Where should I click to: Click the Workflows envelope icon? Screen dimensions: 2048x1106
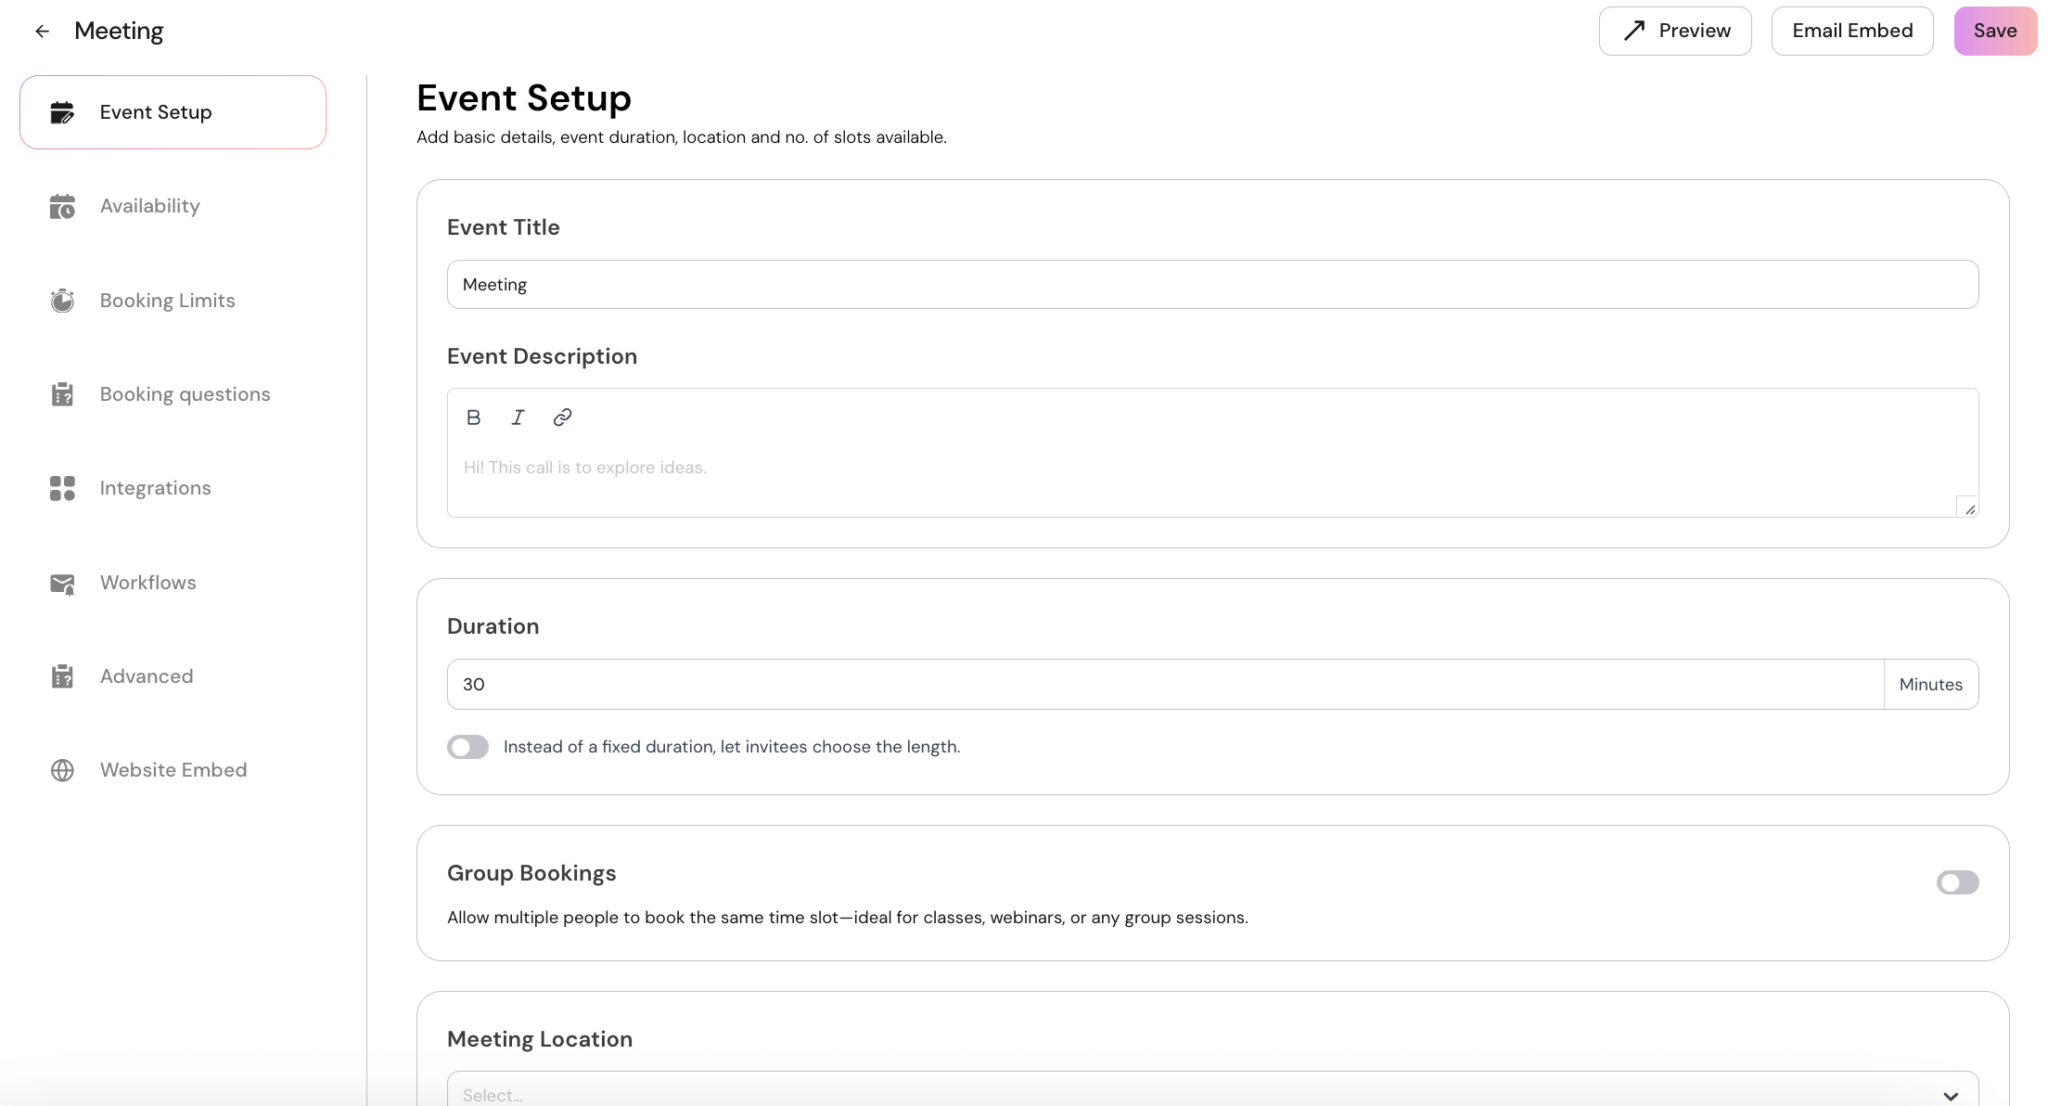click(62, 583)
